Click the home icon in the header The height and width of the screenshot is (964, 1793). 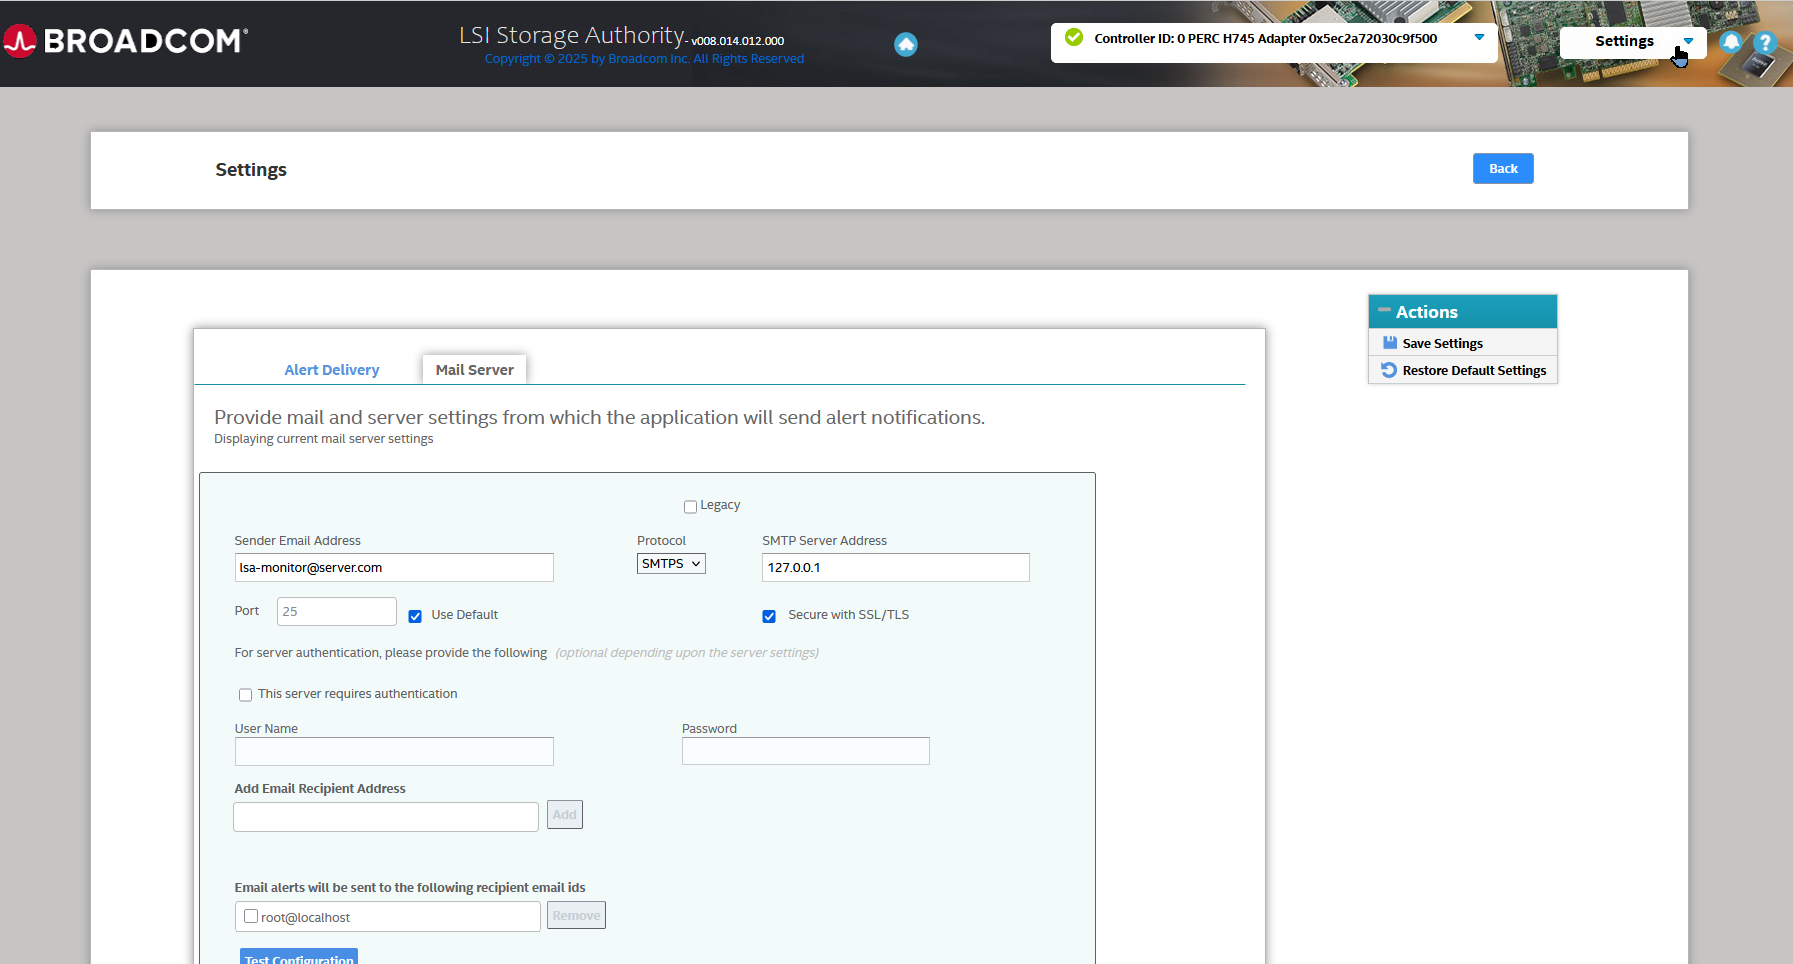906,44
